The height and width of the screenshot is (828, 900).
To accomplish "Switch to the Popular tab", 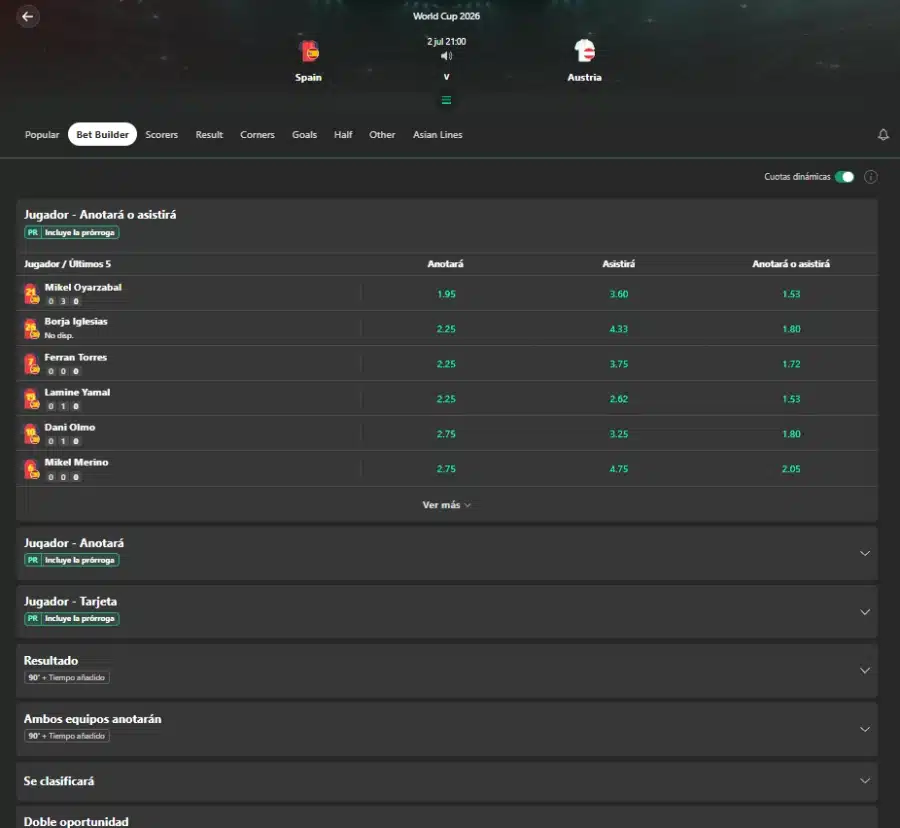I will (x=42, y=134).
